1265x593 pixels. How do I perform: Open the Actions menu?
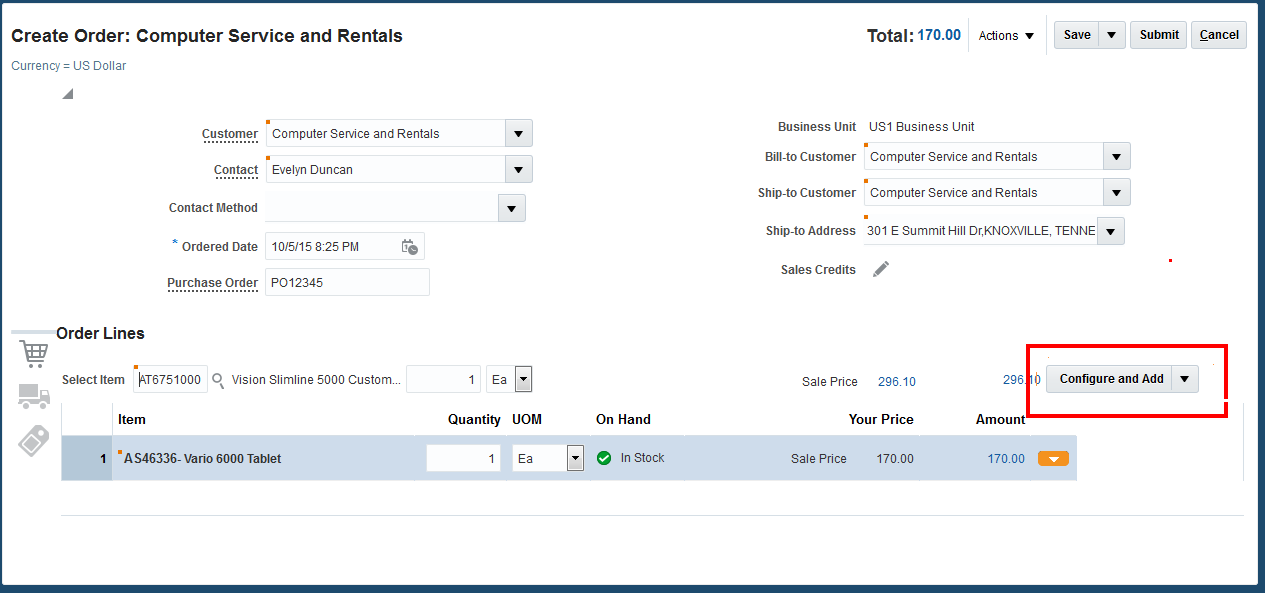click(1006, 35)
